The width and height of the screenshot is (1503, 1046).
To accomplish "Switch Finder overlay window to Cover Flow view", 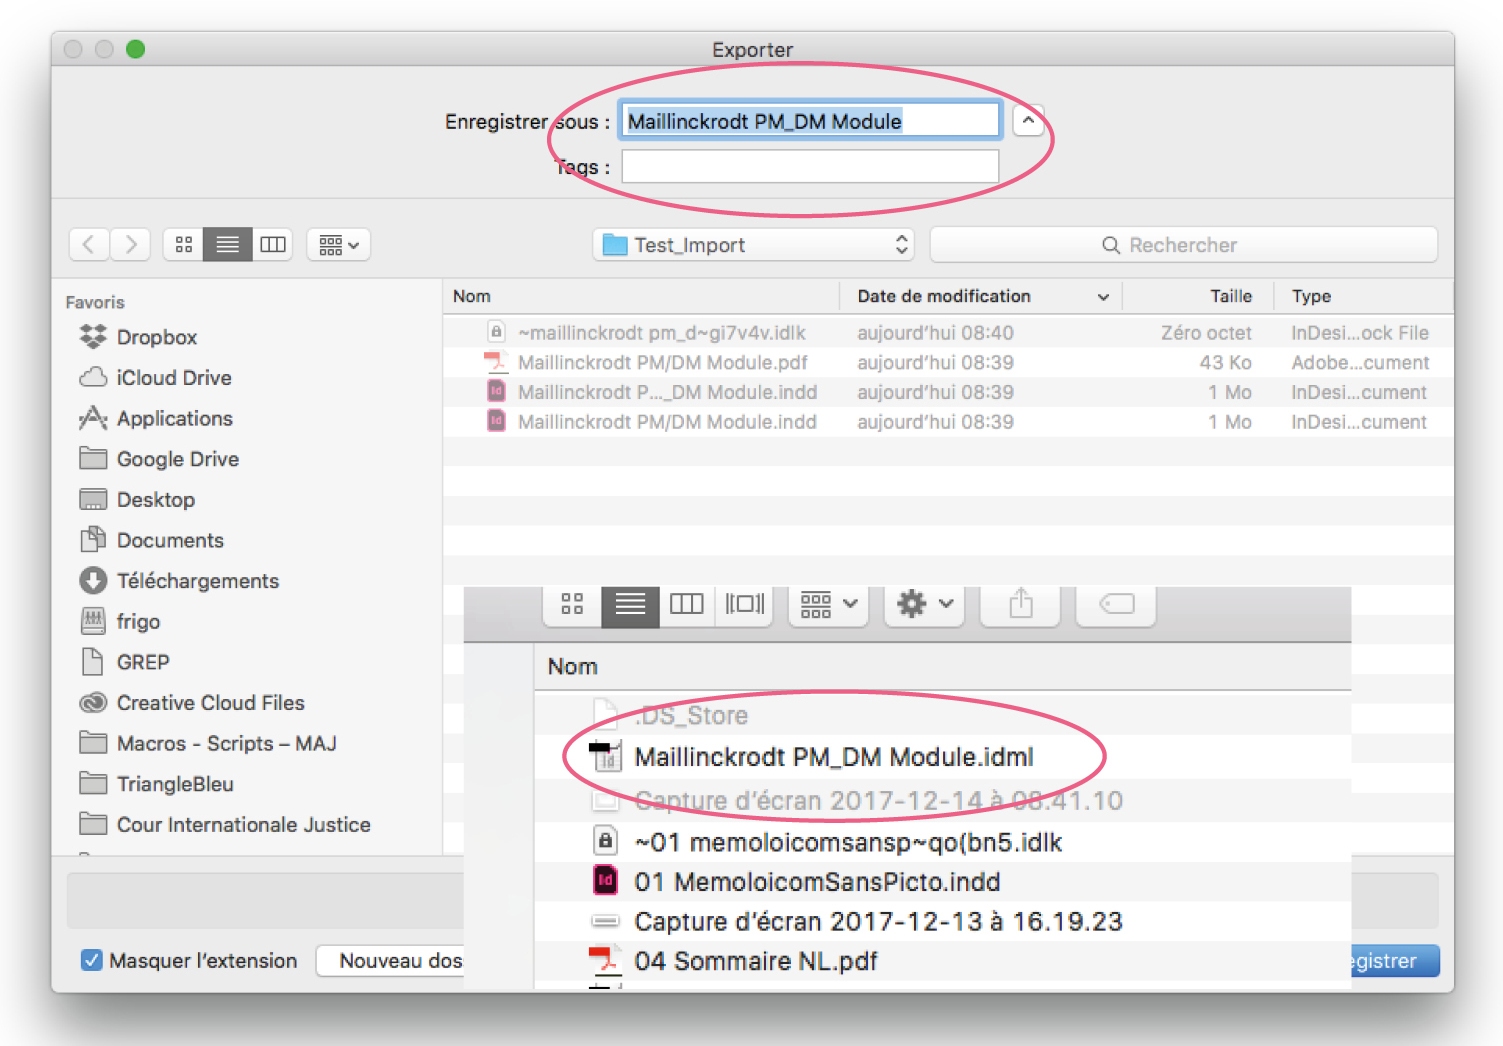I will [744, 604].
